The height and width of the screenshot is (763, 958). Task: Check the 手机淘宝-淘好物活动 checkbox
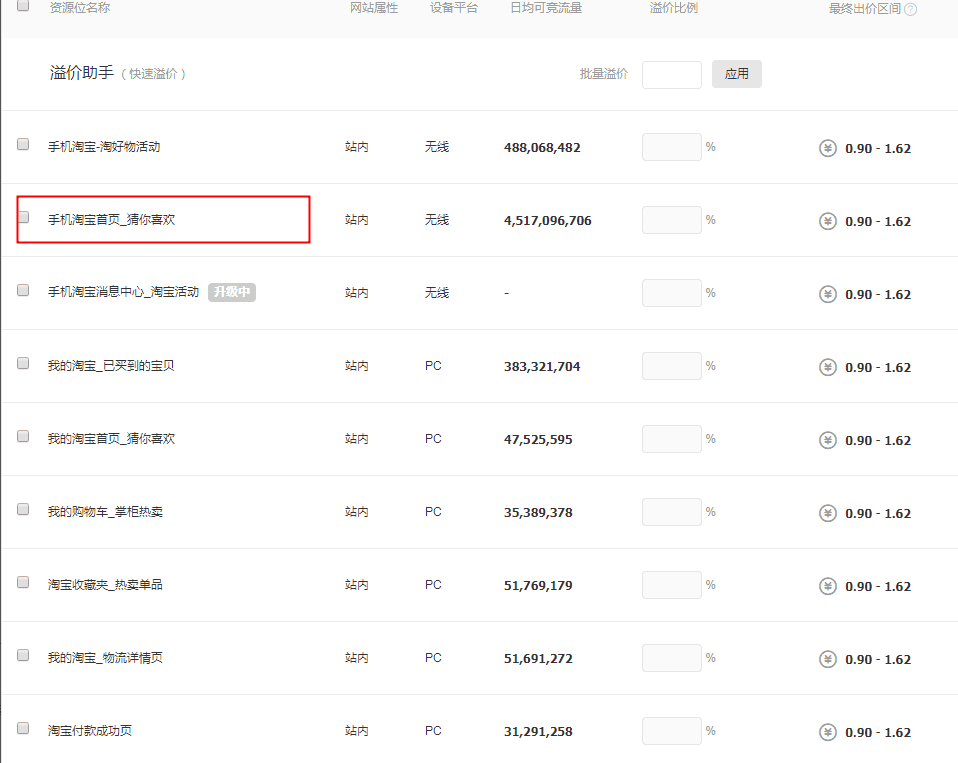tap(23, 144)
